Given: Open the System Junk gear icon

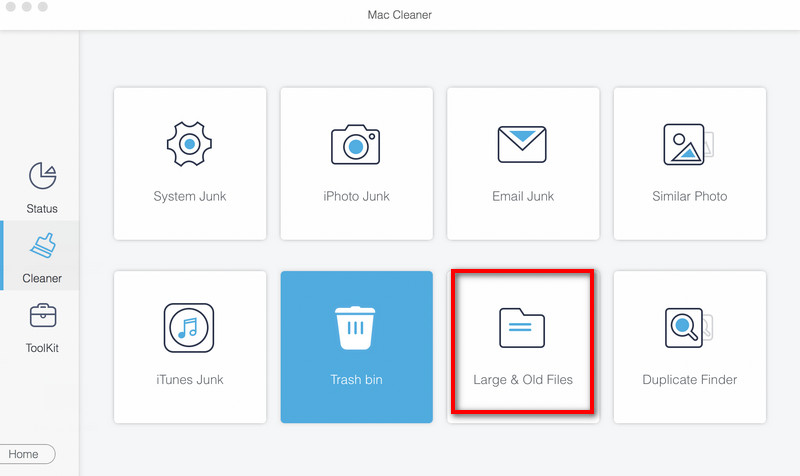Looking at the screenshot, I should pyautogui.click(x=190, y=144).
